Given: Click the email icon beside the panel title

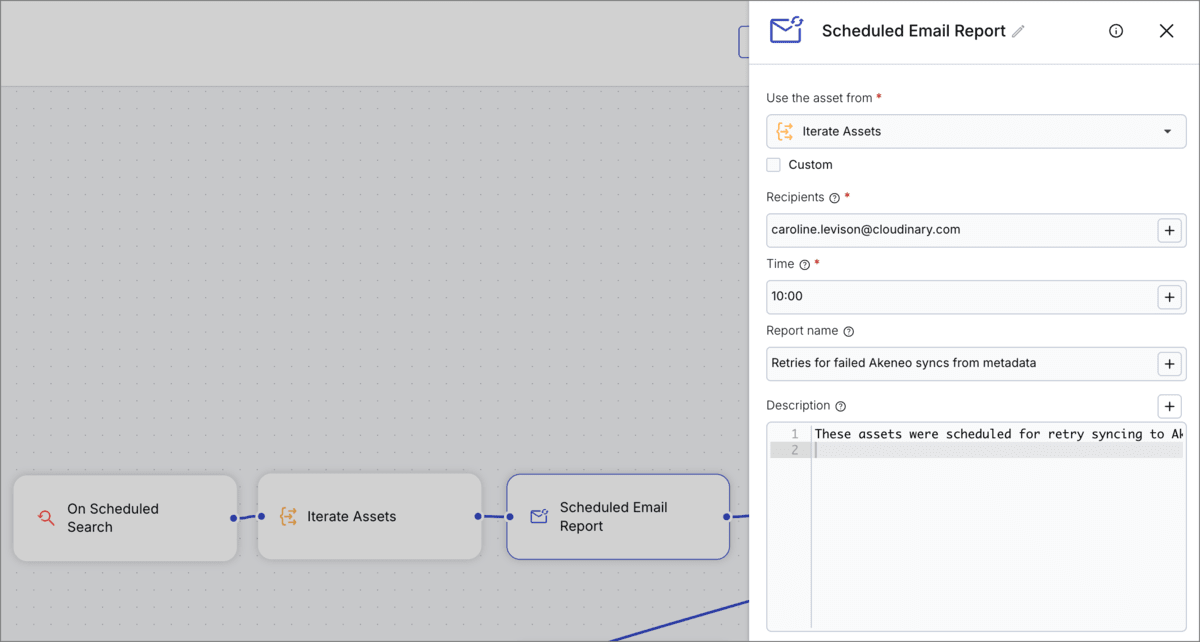Looking at the screenshot, I should click(786, 30).
